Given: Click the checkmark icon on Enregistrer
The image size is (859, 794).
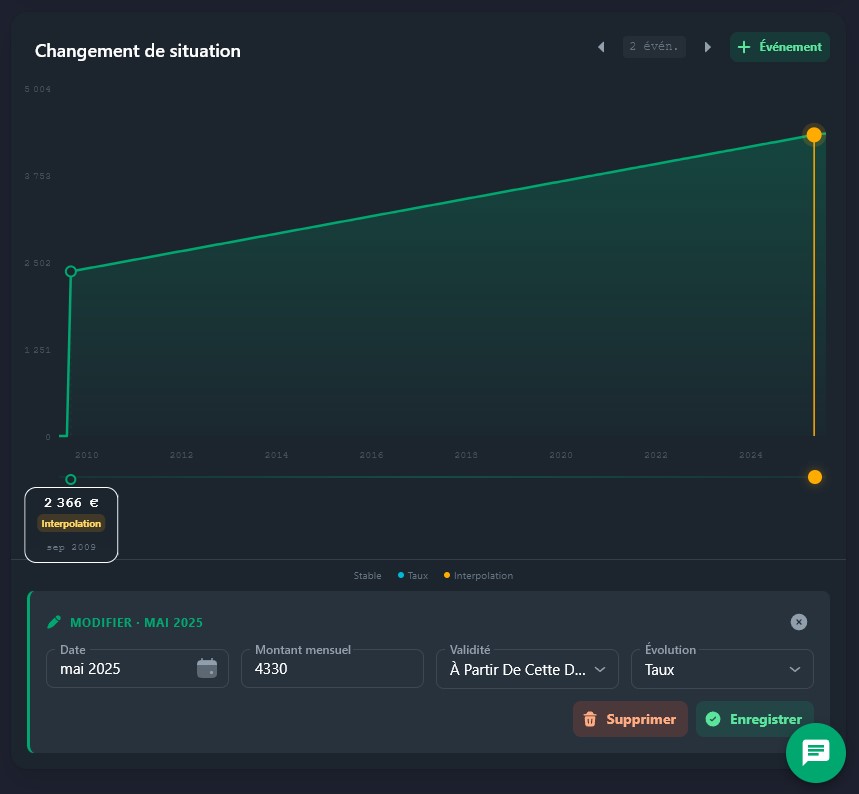Looking at the screenshot, I should 713,719.
